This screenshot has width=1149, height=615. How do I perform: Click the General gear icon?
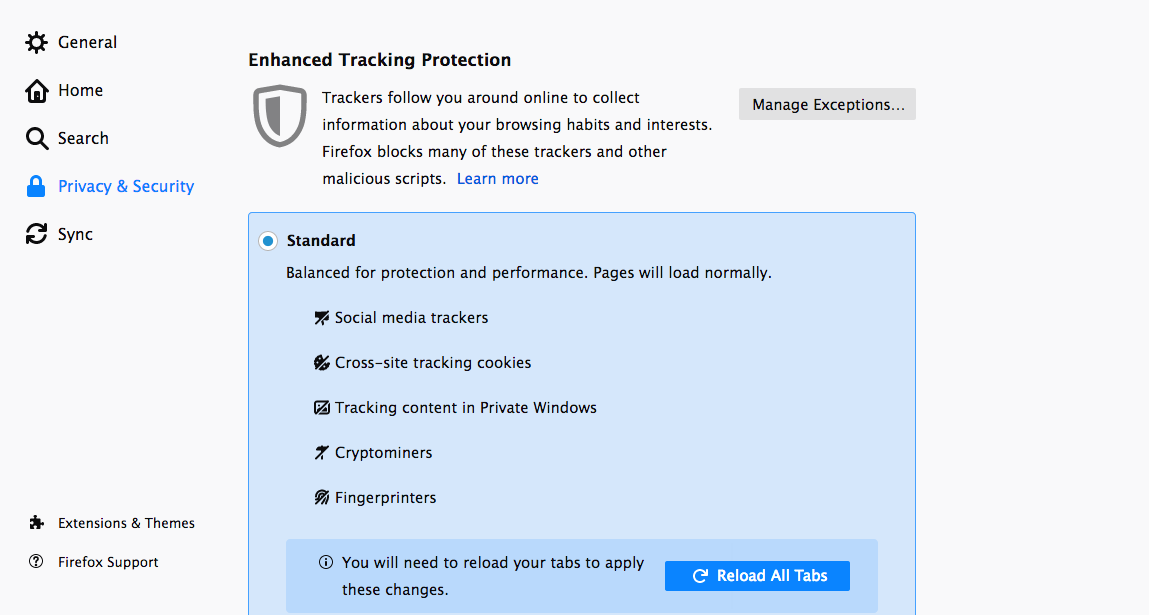(37, 42)
